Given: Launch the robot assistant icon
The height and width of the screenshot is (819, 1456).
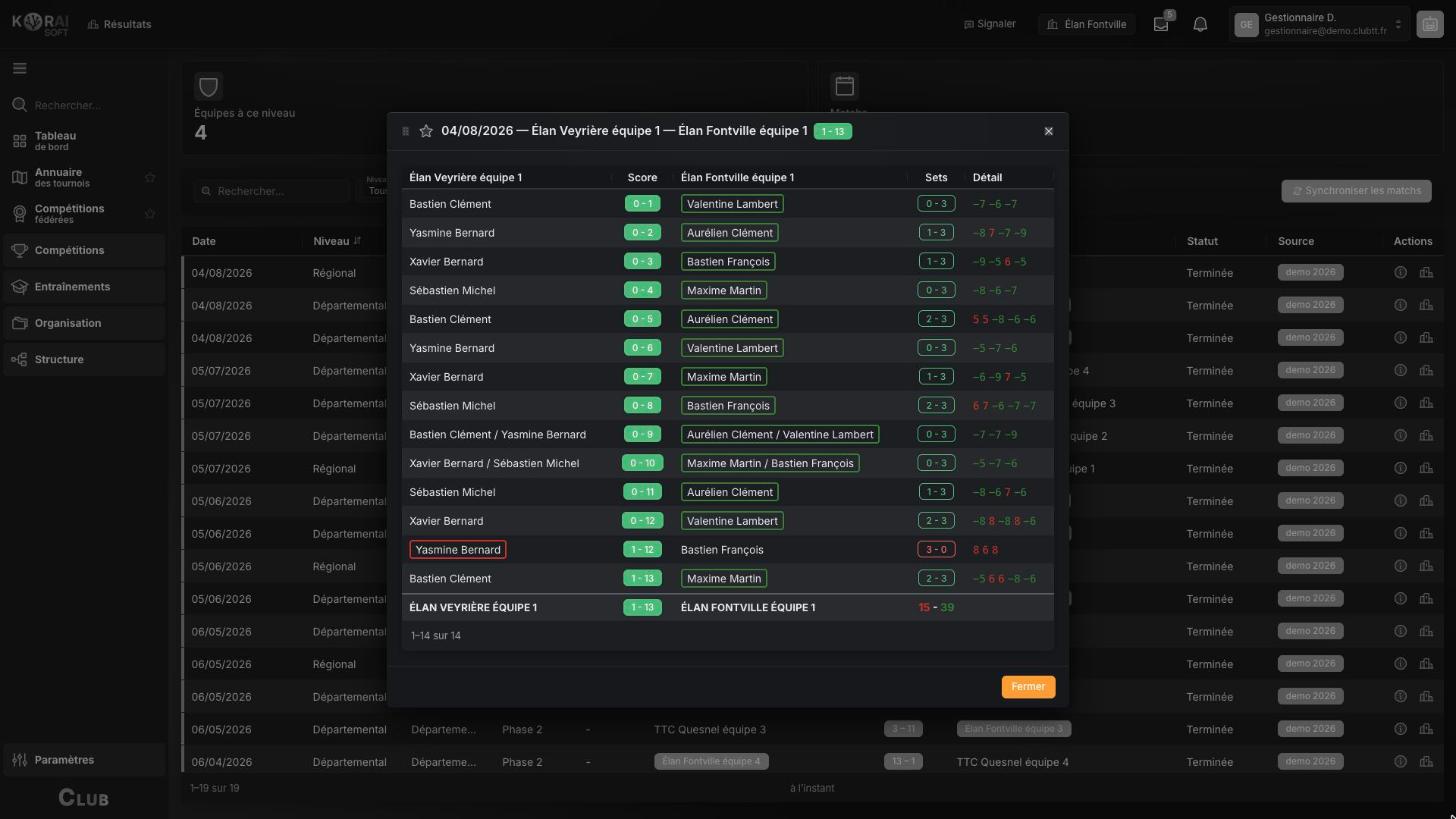Looking at the screenshot, I should click(x=1430, y=25).
